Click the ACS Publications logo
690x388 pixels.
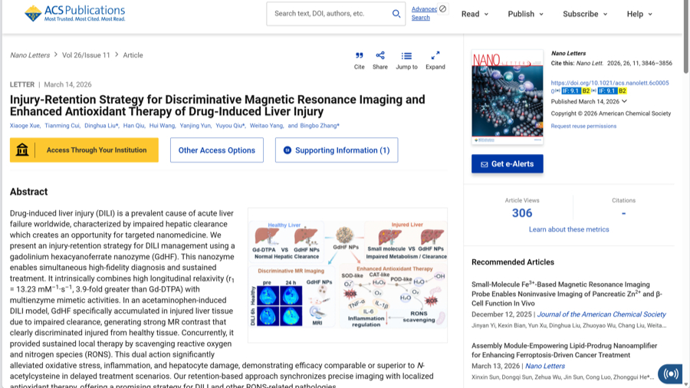coord(75,14)
